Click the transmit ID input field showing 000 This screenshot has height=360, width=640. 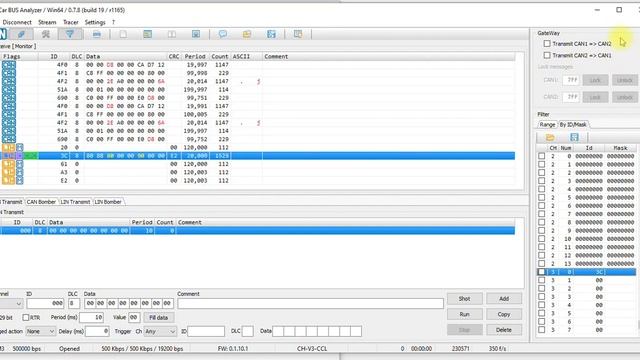click(45, 304)
